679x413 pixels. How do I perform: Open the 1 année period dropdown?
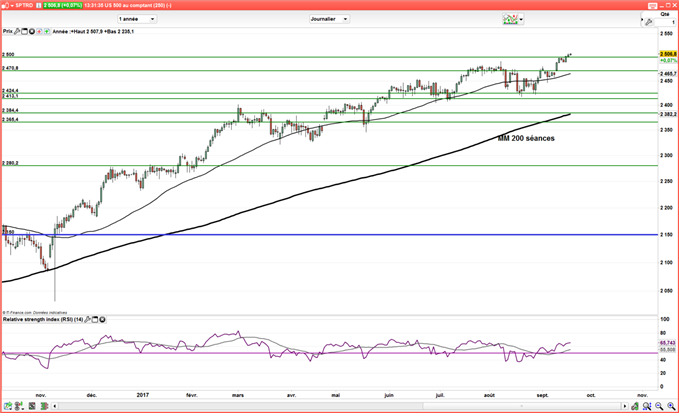coord(136,19)
